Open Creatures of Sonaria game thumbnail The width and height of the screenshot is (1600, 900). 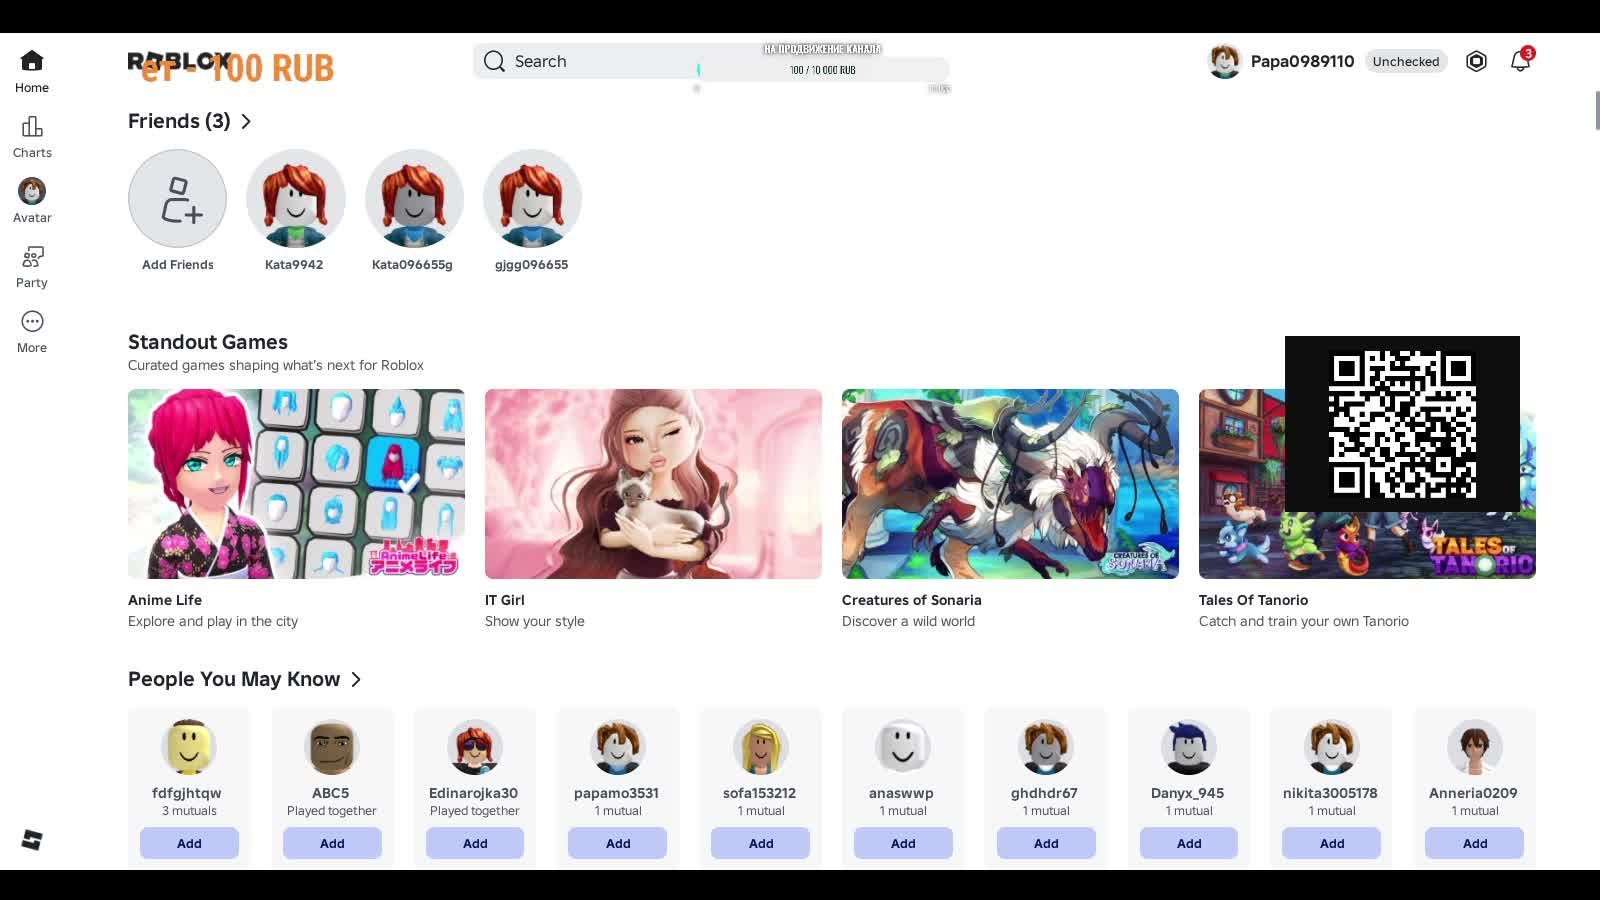click(1010, 484)
